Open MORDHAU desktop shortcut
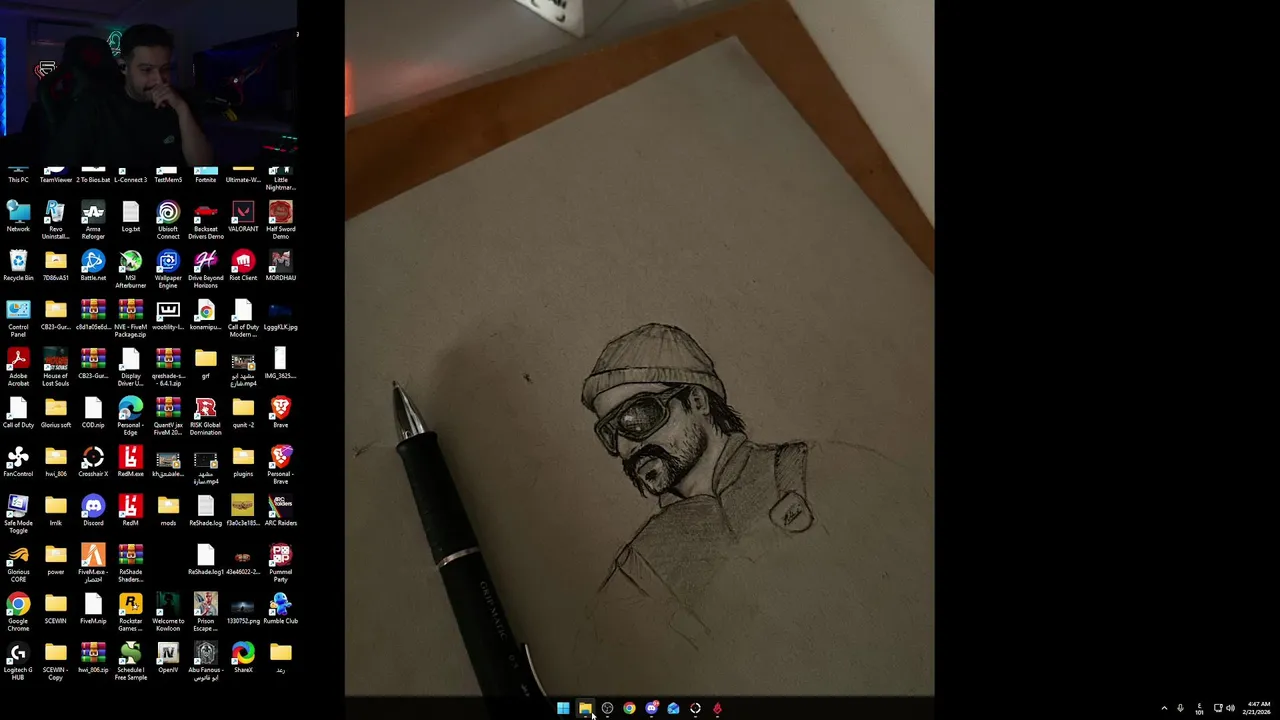The width and height of the screenshot is (1280, 720). (281, 266)
